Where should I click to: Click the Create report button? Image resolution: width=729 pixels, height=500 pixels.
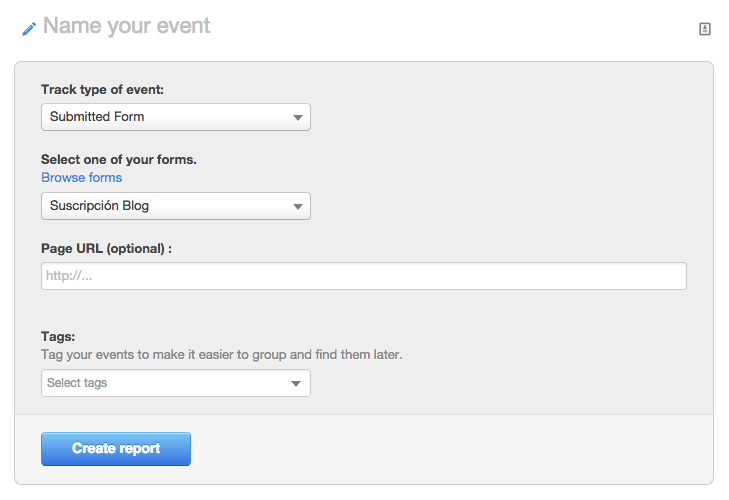point(116,449)
